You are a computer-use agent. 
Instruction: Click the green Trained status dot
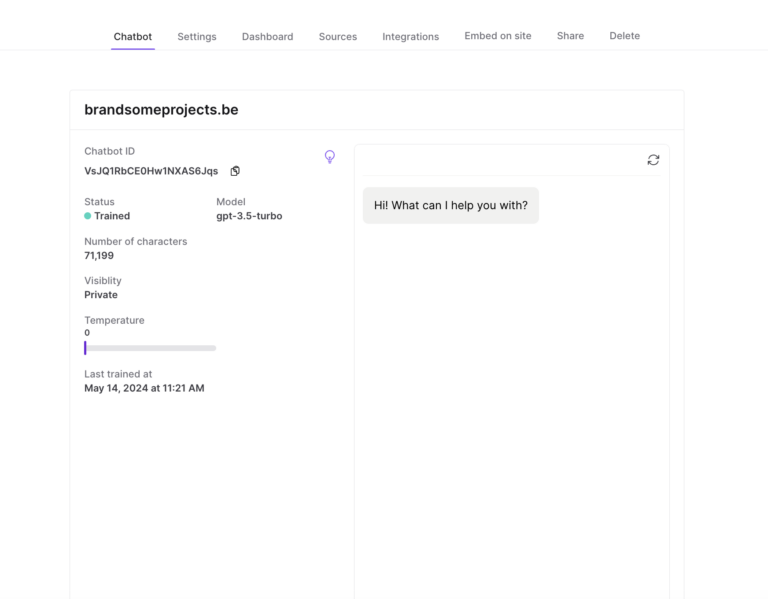click(88, 216)
